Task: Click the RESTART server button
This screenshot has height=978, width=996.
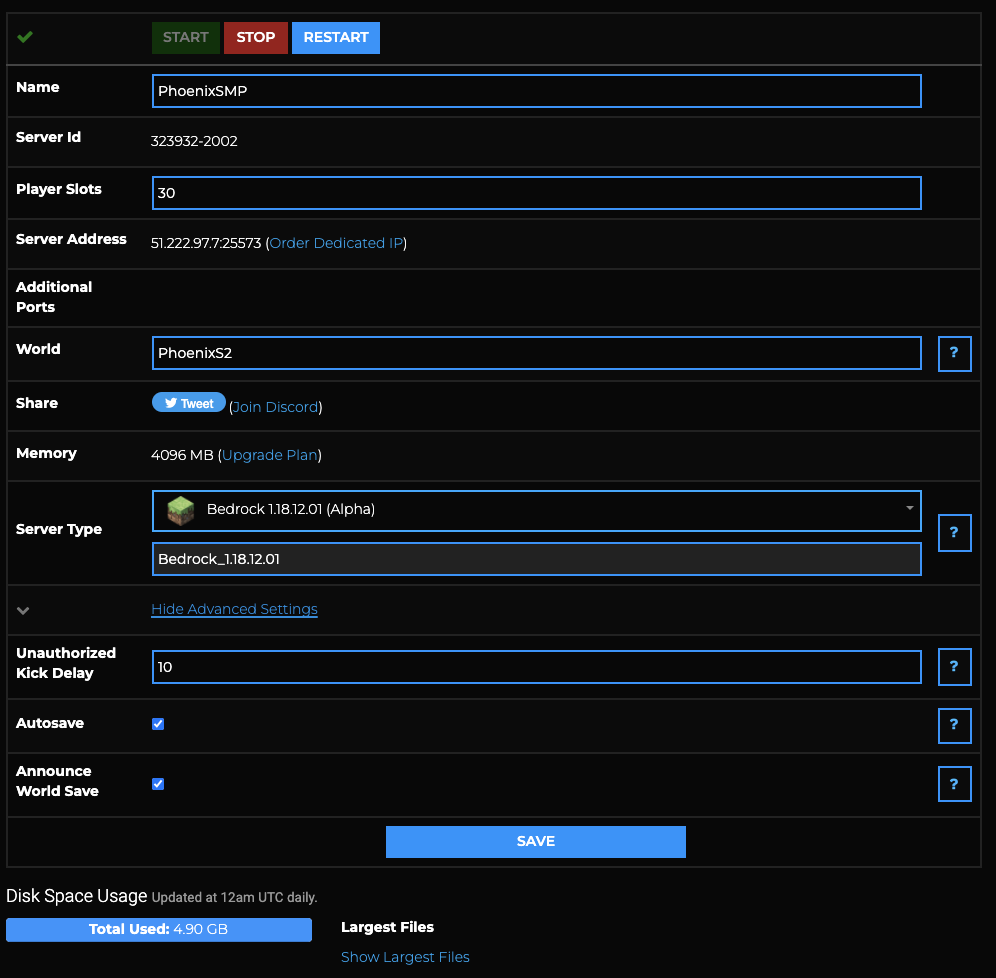Action: click(x=335, y=37)
